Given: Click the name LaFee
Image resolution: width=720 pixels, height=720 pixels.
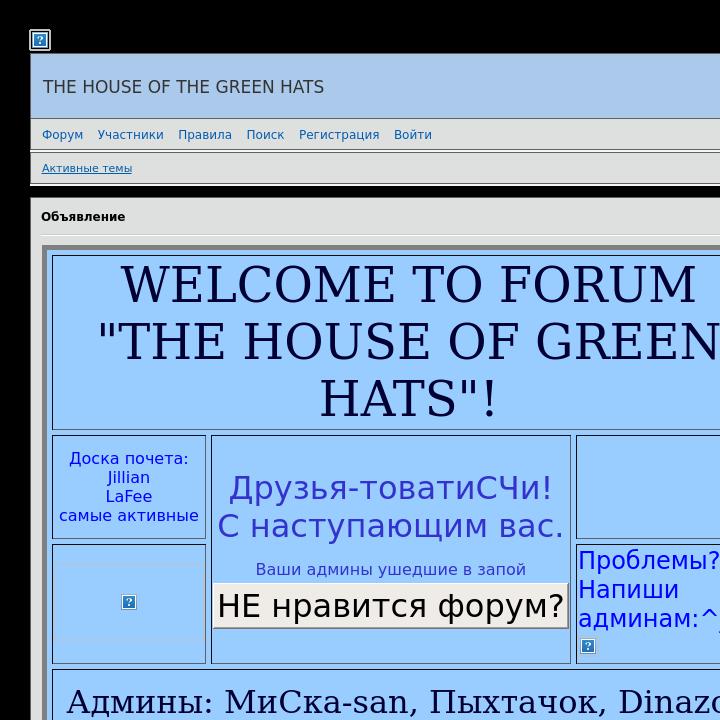Looking at the screenshot, I should point(129,496).
